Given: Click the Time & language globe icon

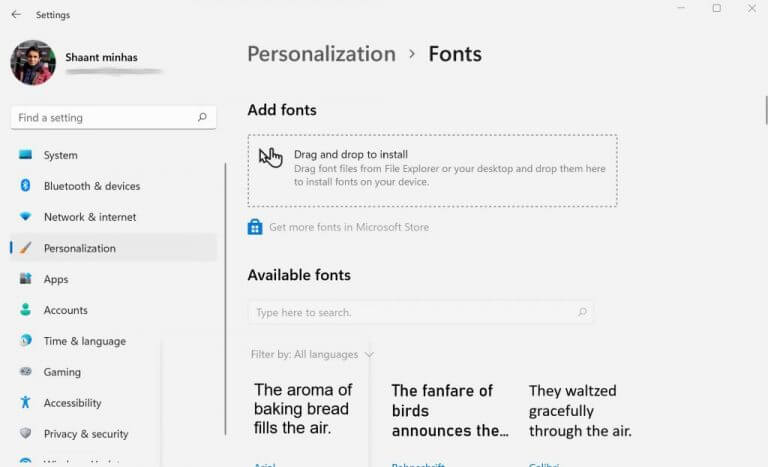Looking at the screenshot, I should [25, 341].
